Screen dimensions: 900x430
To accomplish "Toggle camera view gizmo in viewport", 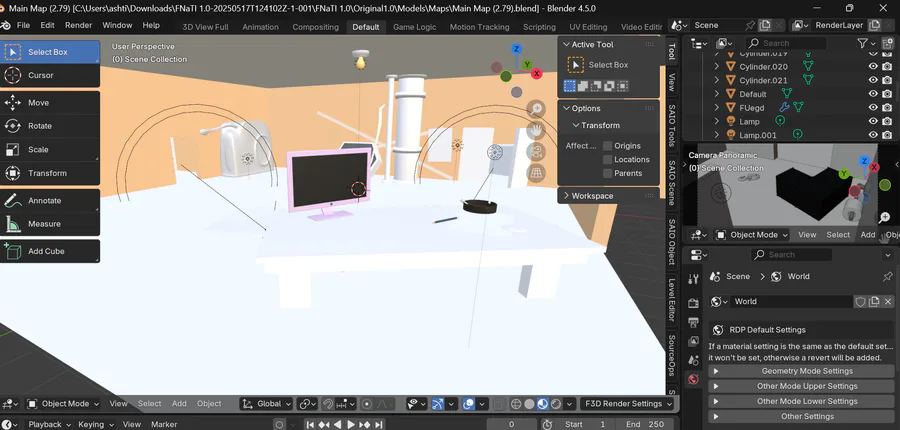I will 536,152.
